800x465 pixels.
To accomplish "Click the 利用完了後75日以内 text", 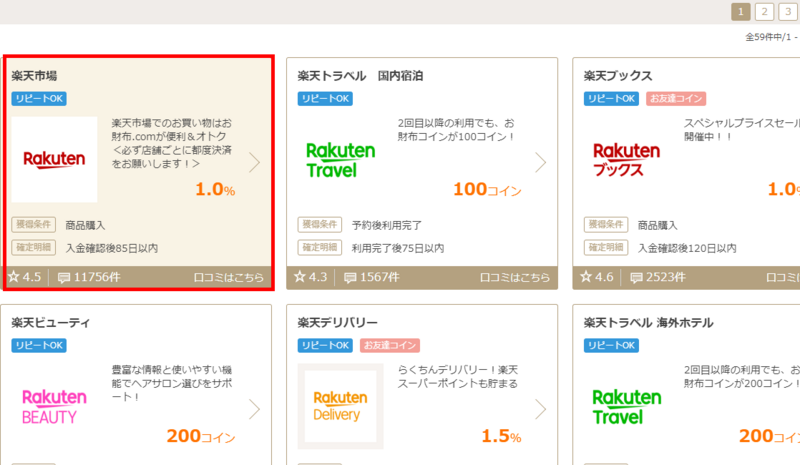I will (398, 248).
